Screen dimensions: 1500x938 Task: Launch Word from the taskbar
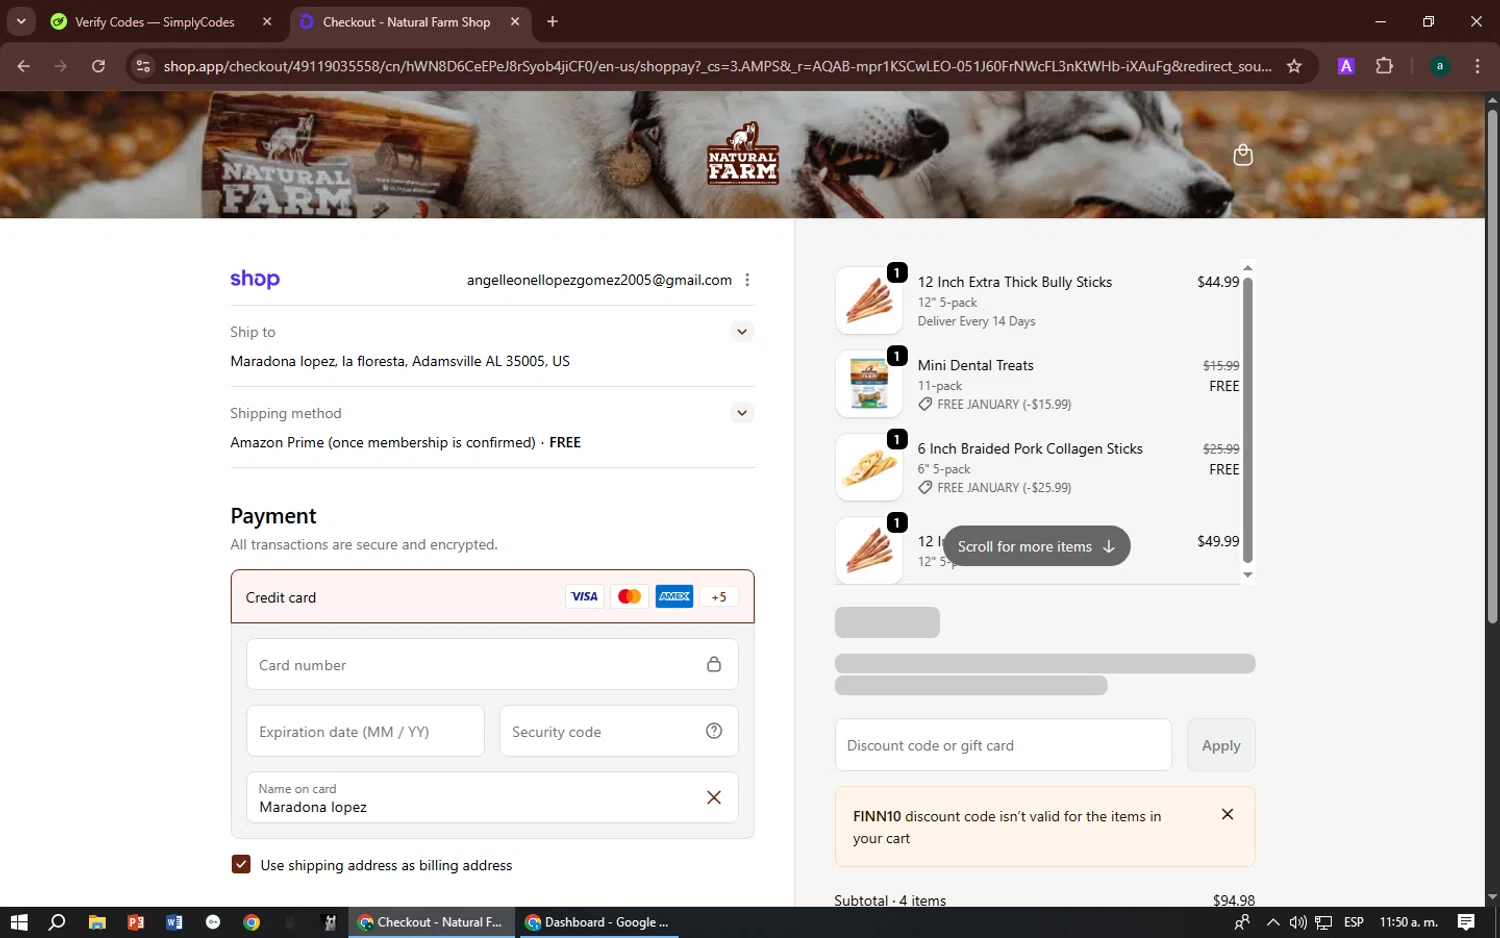click(174, 922)
